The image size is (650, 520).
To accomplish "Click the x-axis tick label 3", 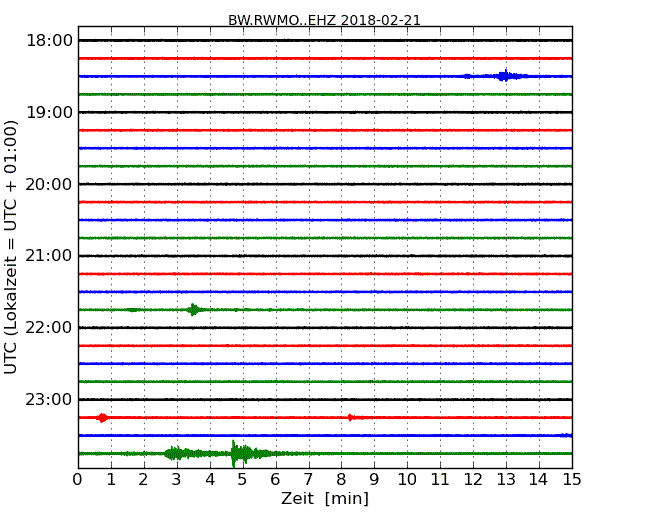I will 177,480.
